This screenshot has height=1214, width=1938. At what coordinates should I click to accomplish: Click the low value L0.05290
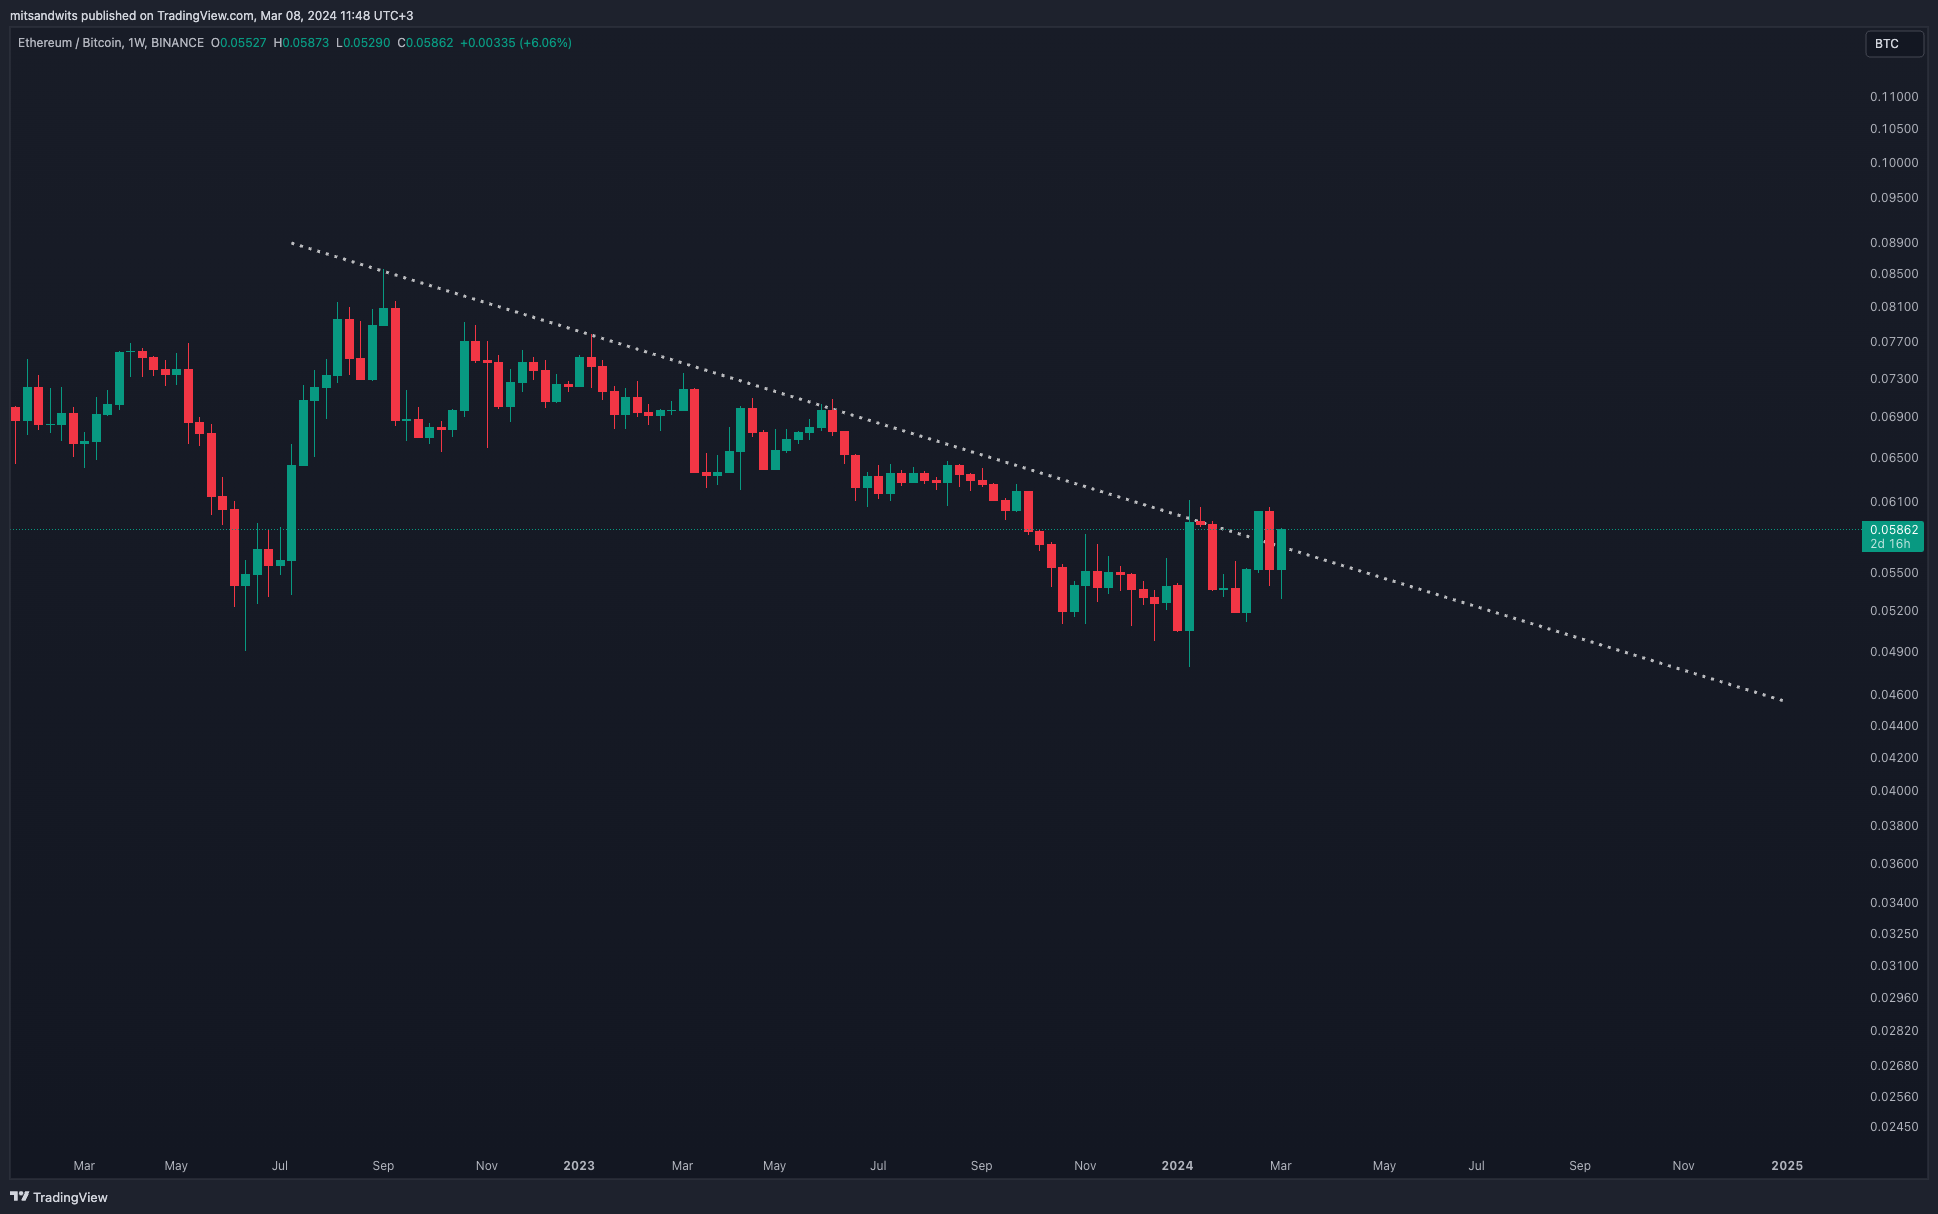coord(363,43)
